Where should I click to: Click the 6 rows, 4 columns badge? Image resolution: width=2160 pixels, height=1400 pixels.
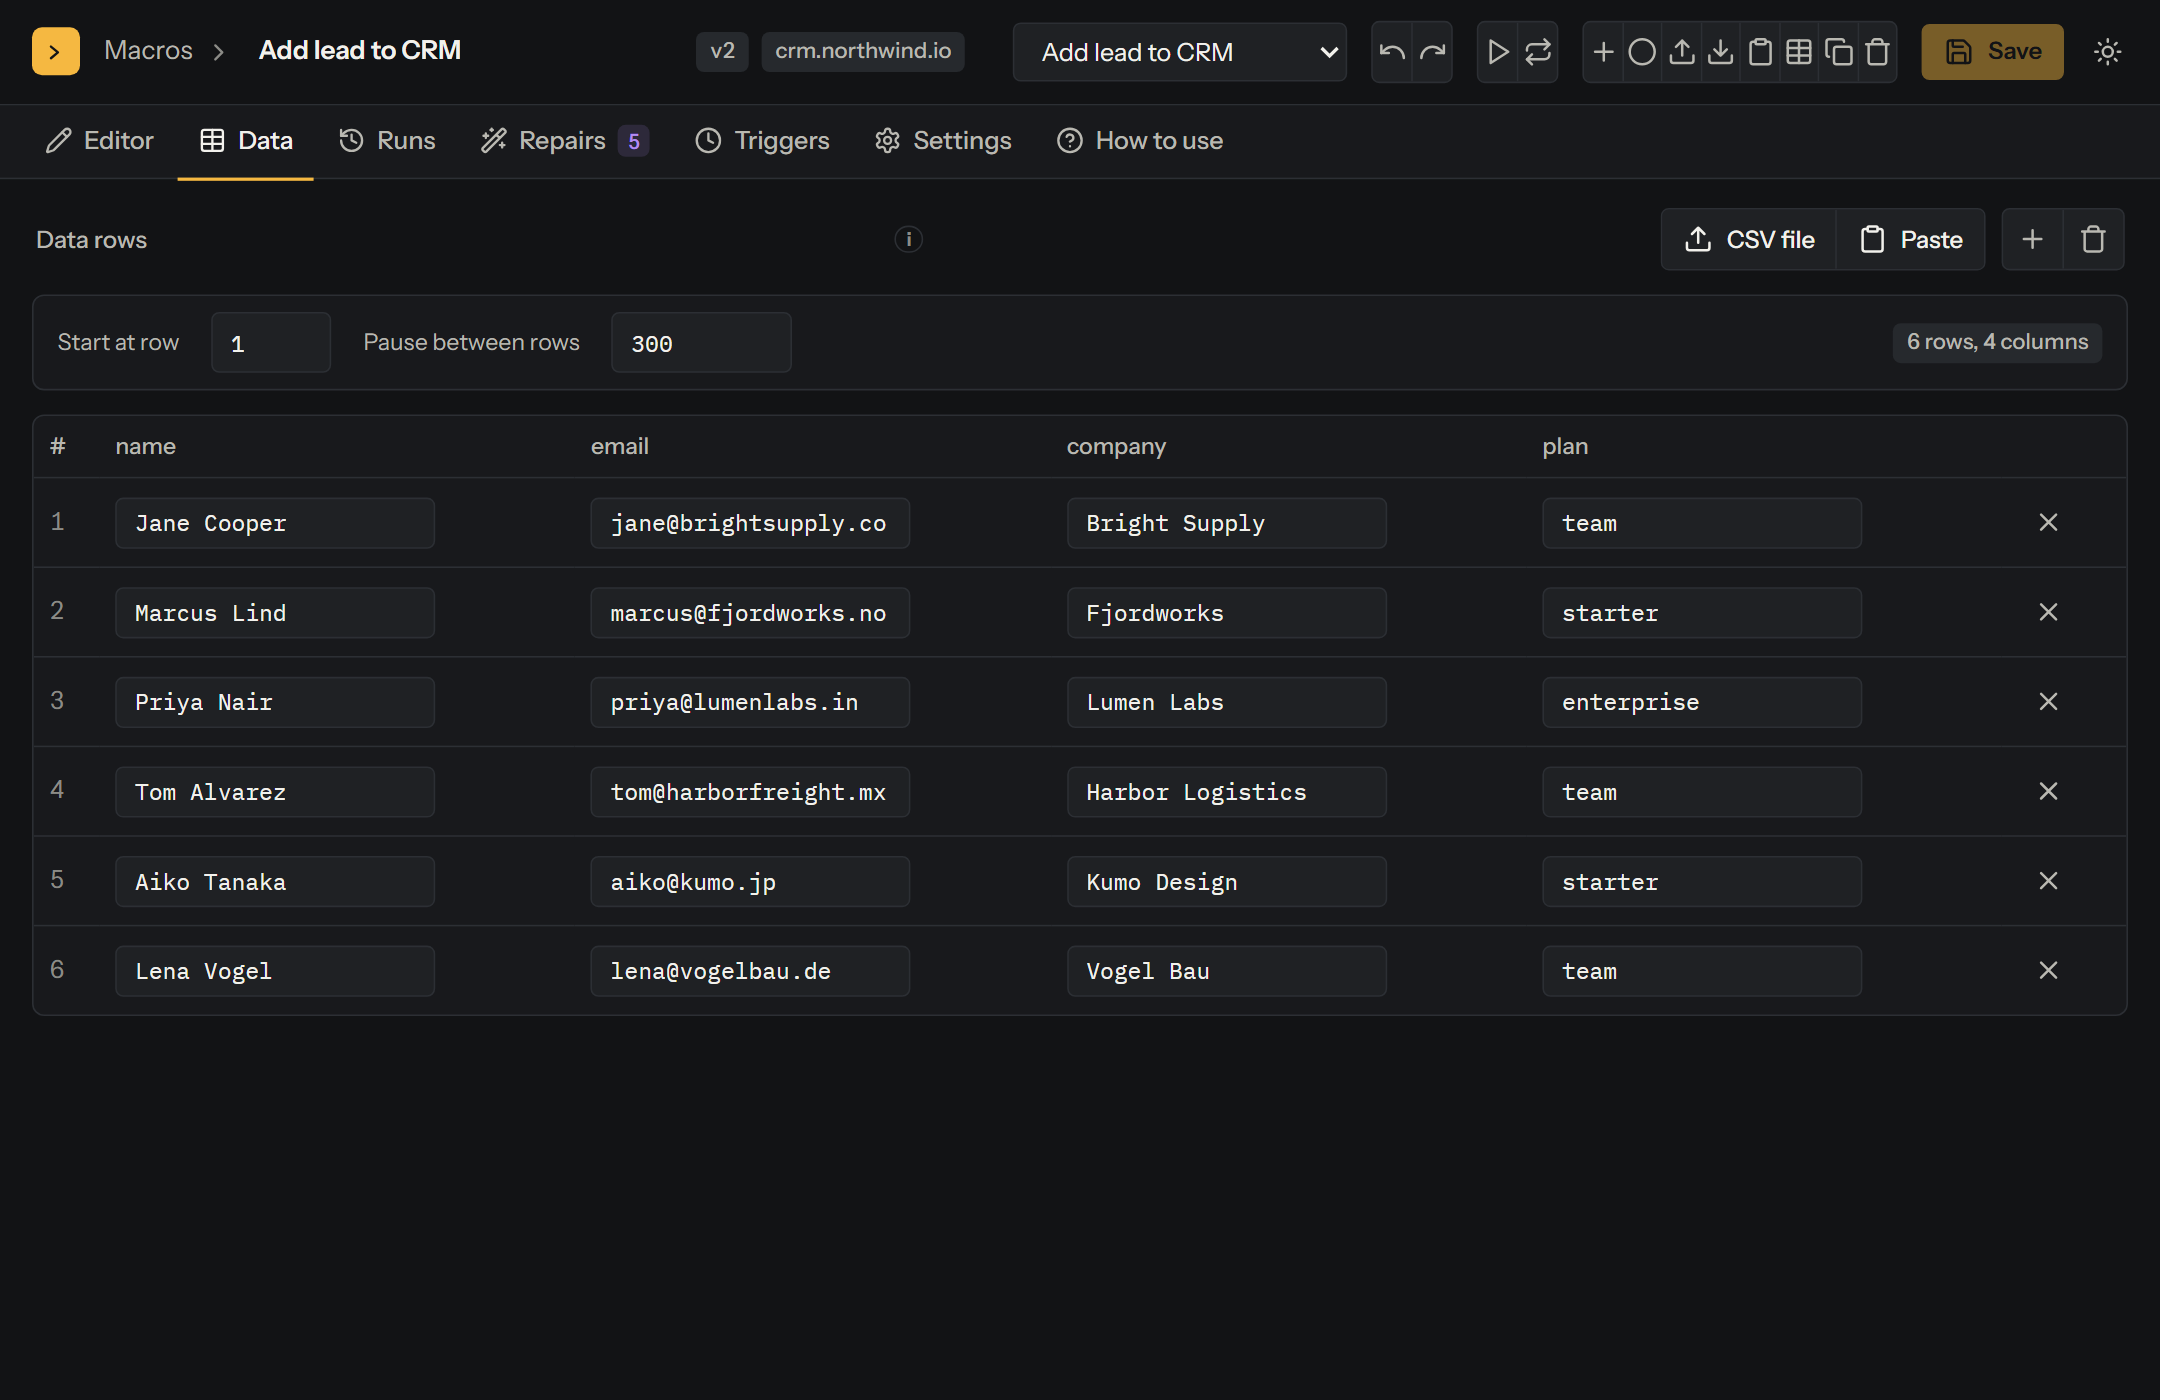click(1997, 342)
